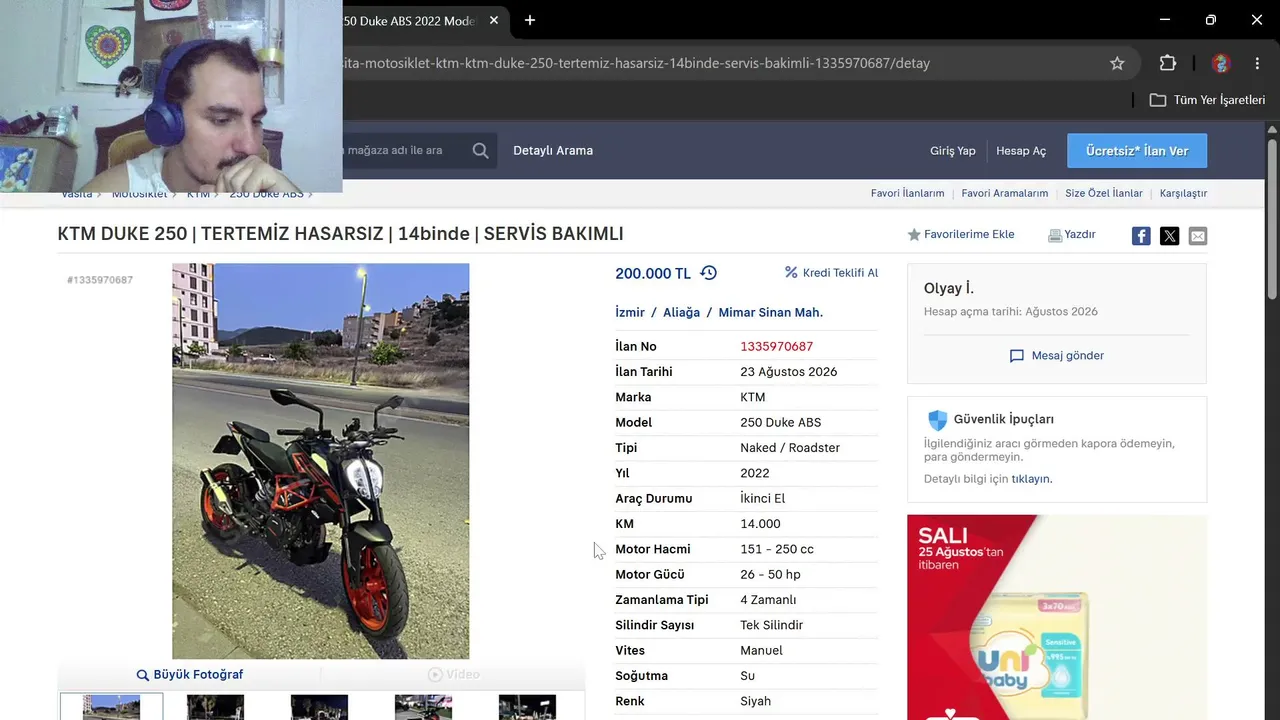Click the Uni Baby advertisement banner
This screenshot has height=720, width=1280.
[1057, 617]
